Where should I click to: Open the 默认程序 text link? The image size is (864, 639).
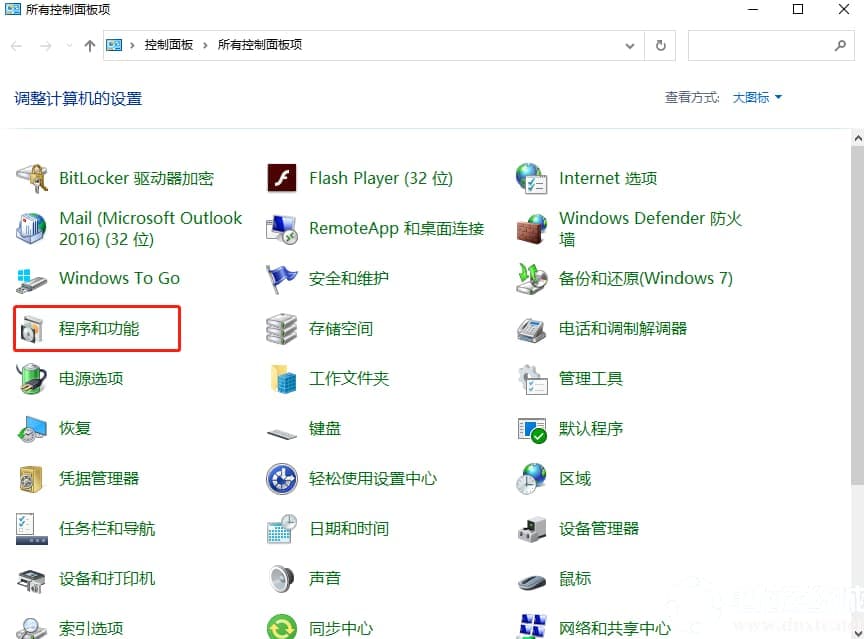click(x=591, y=429)
